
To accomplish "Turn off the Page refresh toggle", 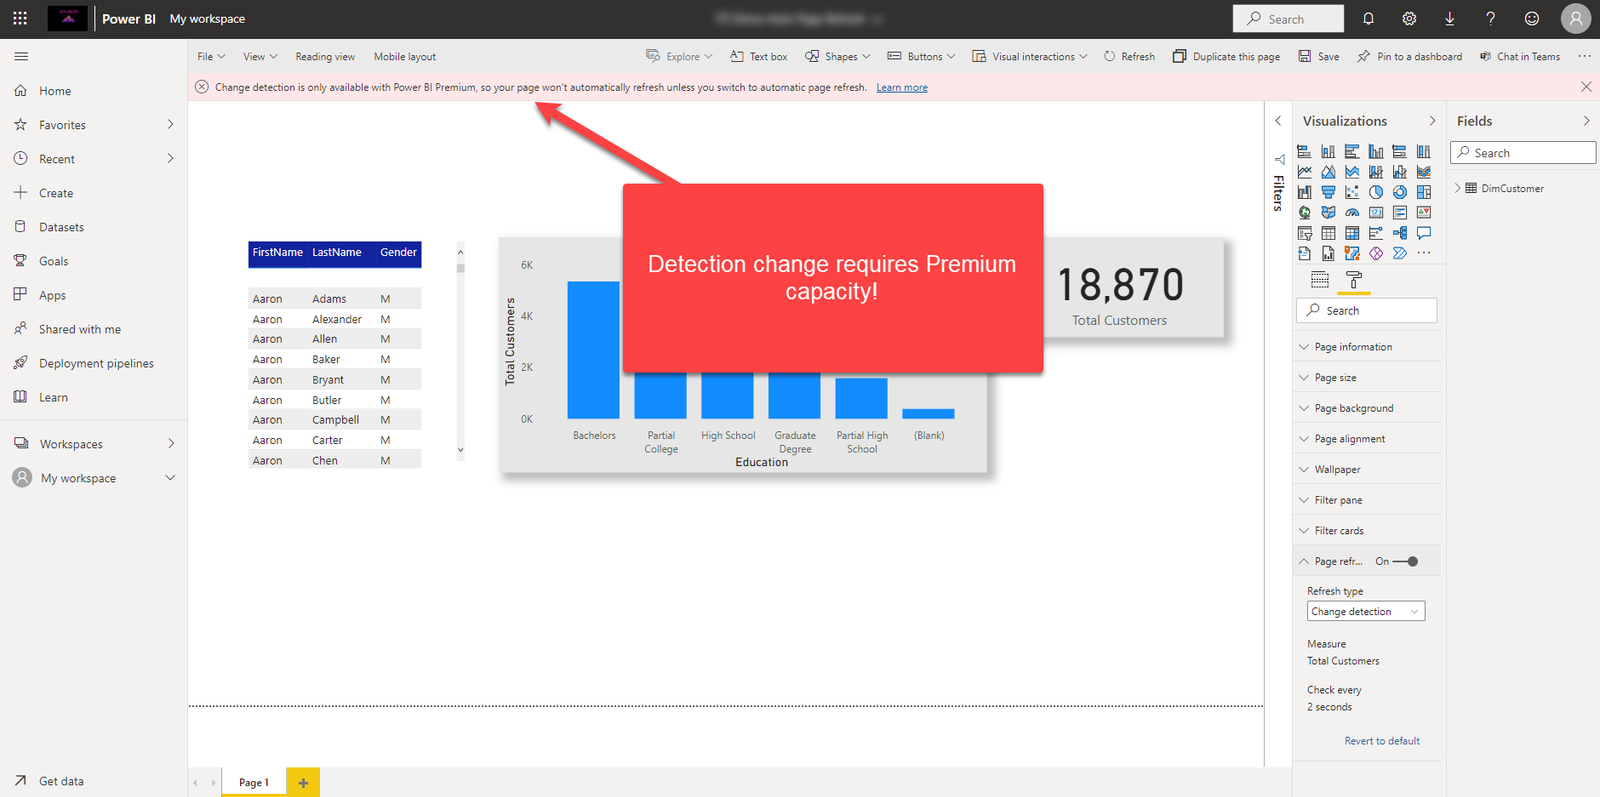I will coord(1406,561).
